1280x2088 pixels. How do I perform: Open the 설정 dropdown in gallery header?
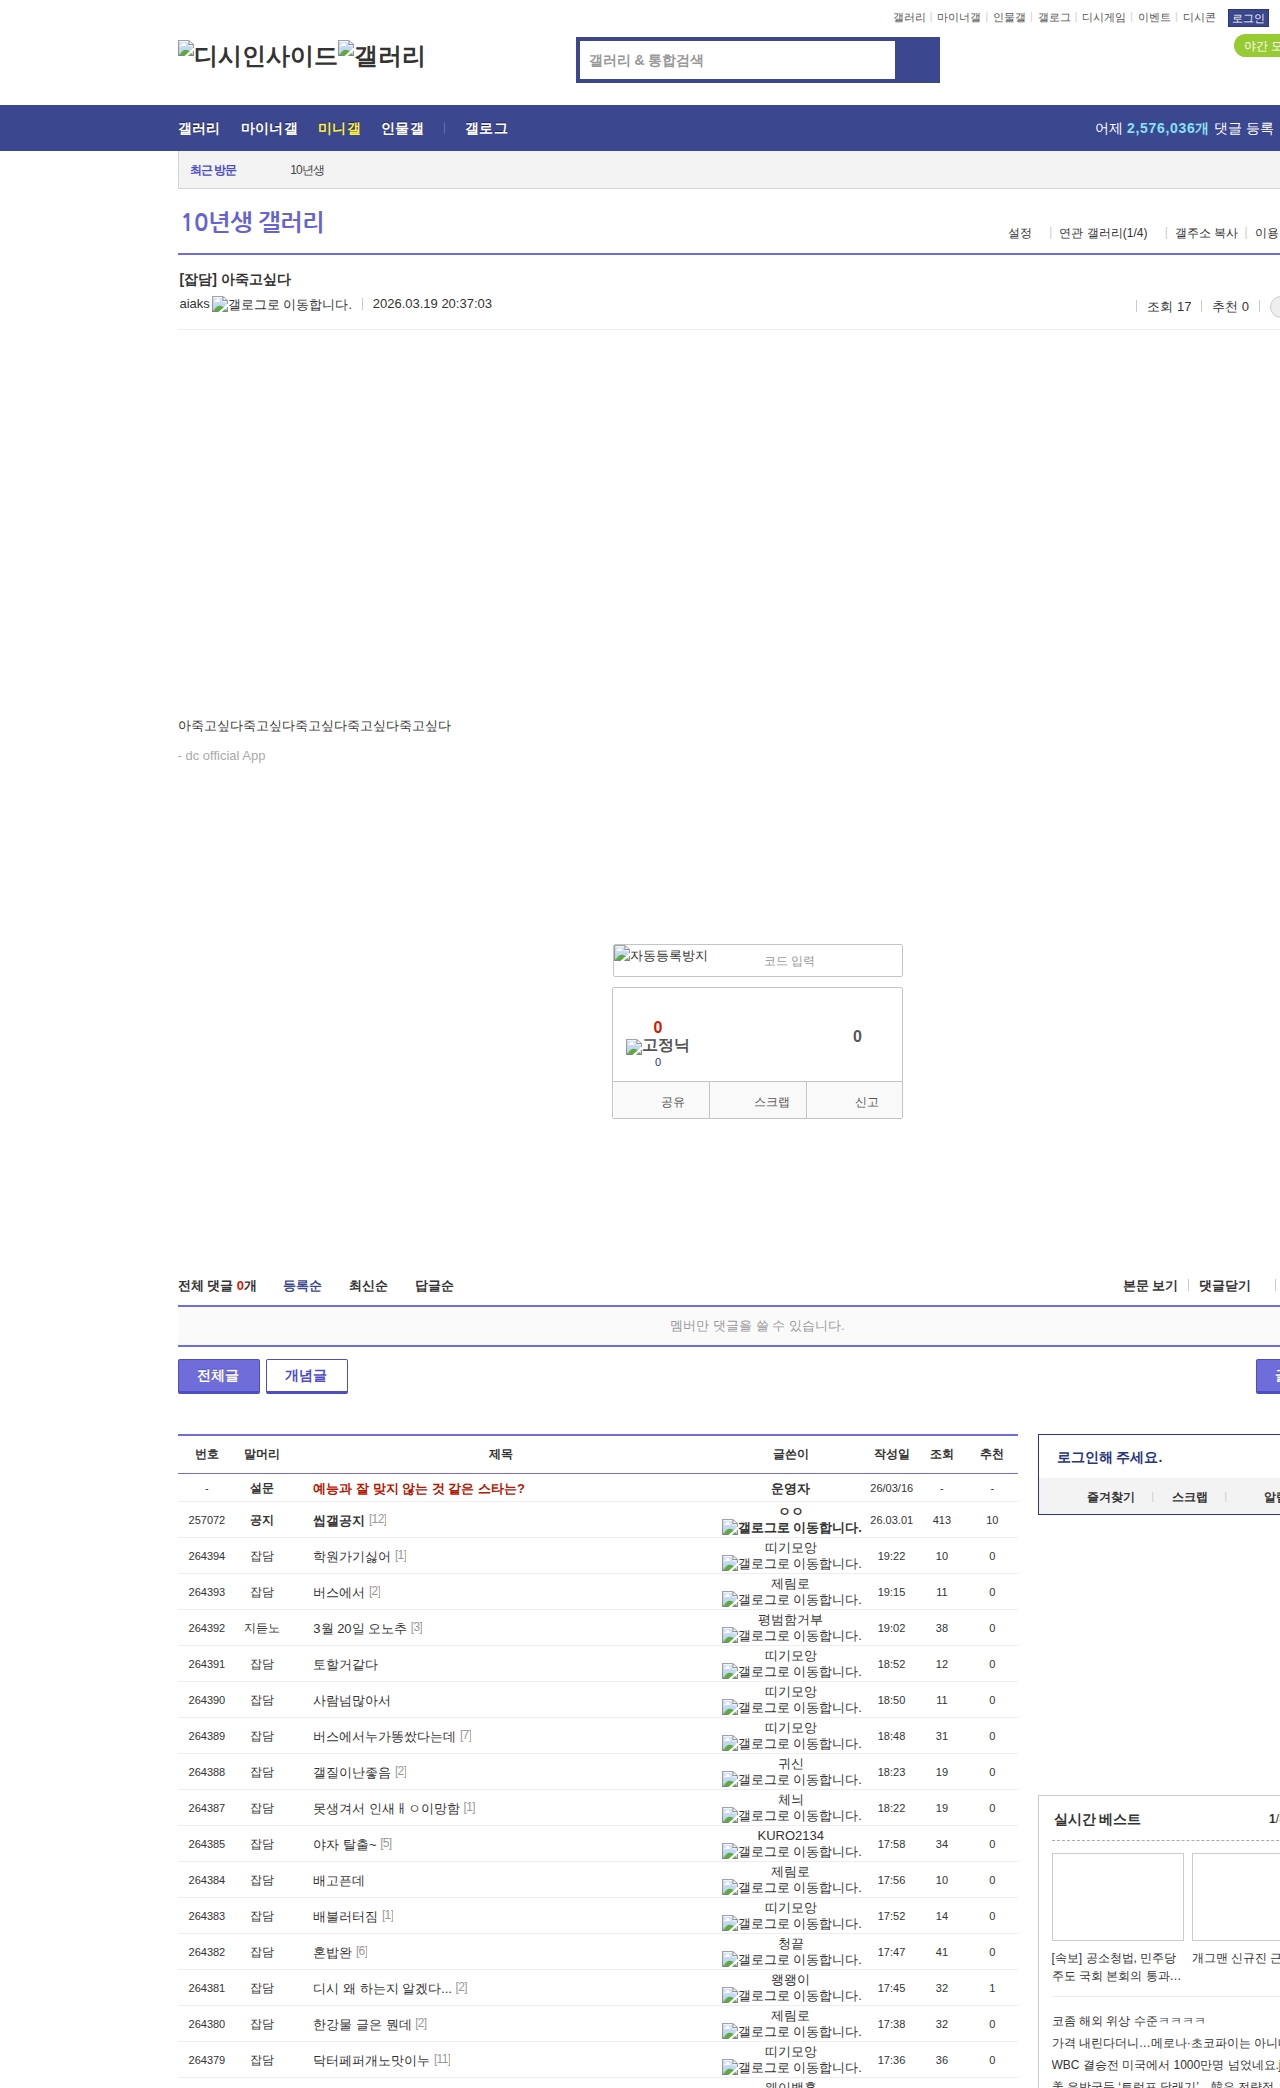[x=1019, y=233]
